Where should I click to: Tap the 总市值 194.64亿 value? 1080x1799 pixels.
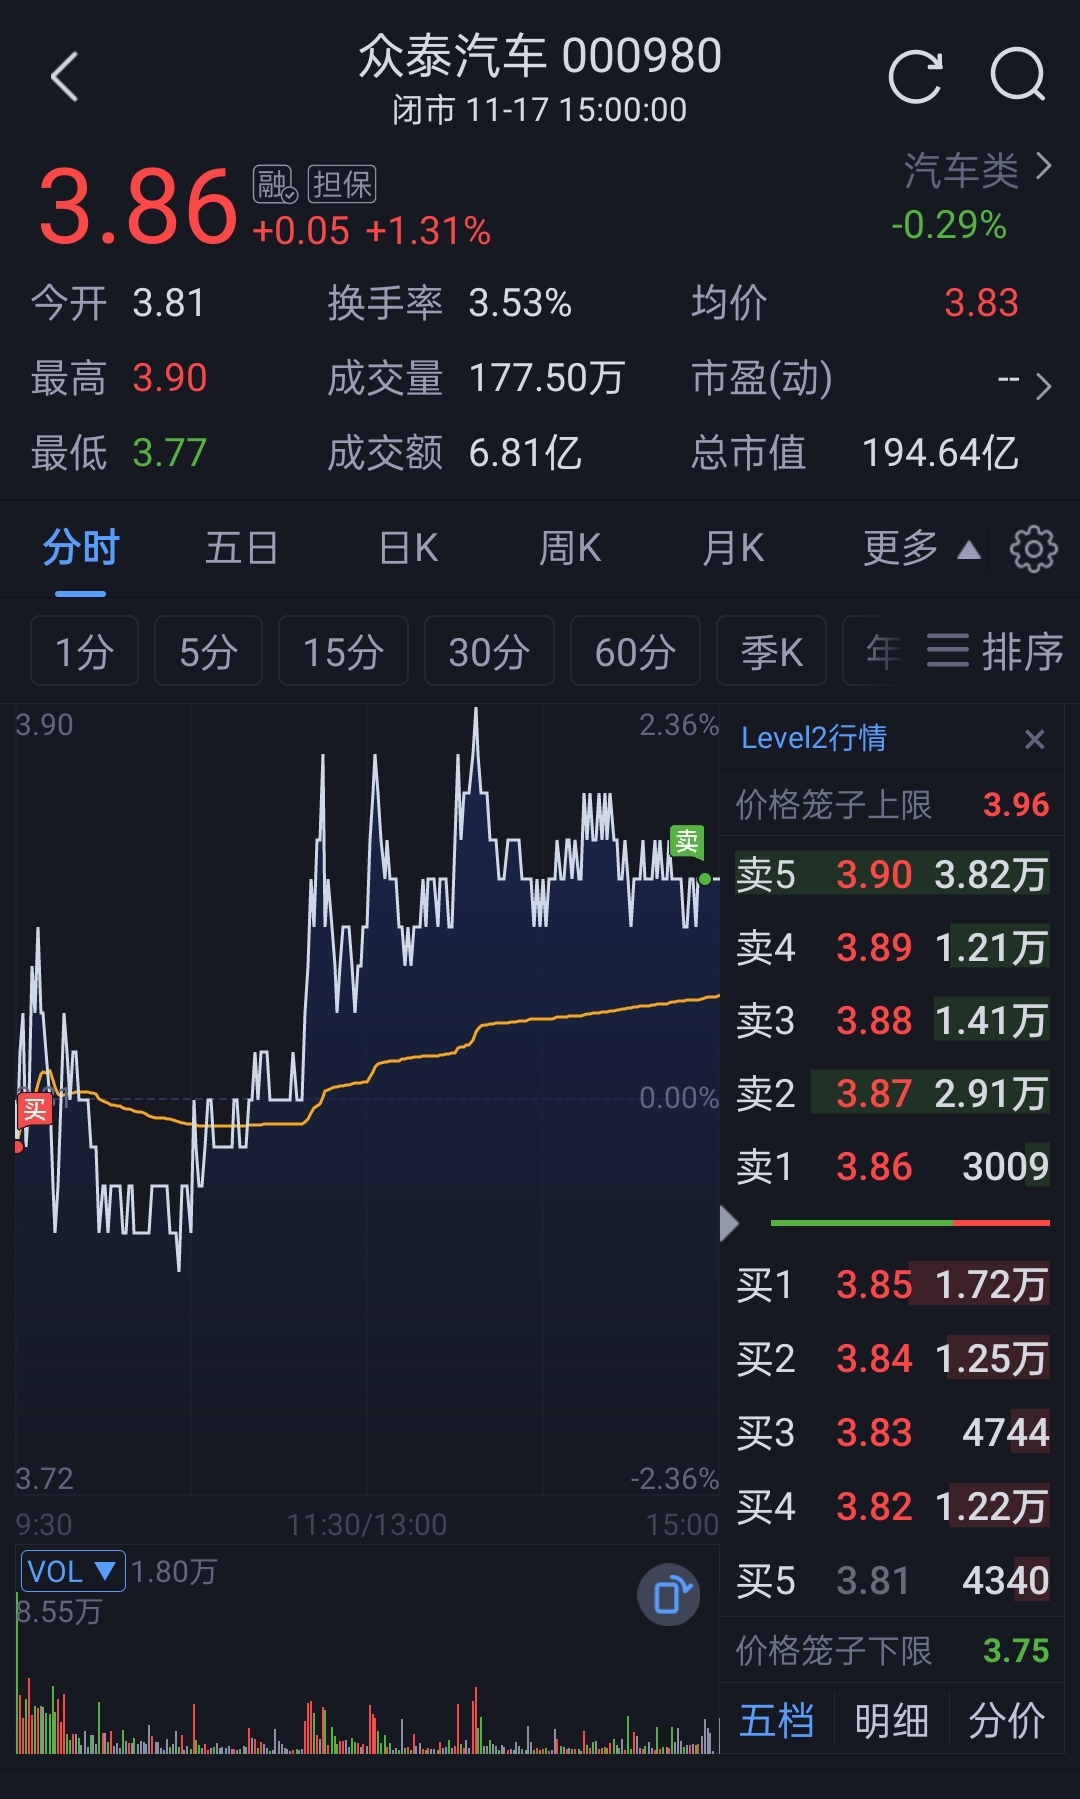940,453
